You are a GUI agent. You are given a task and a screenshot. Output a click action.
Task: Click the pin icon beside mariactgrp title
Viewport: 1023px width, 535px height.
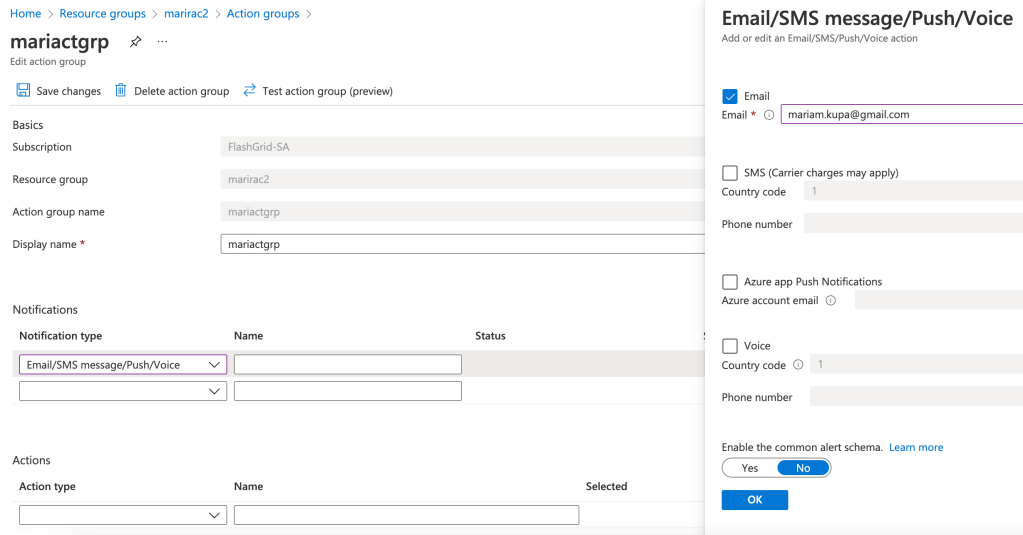pos(135,42)
